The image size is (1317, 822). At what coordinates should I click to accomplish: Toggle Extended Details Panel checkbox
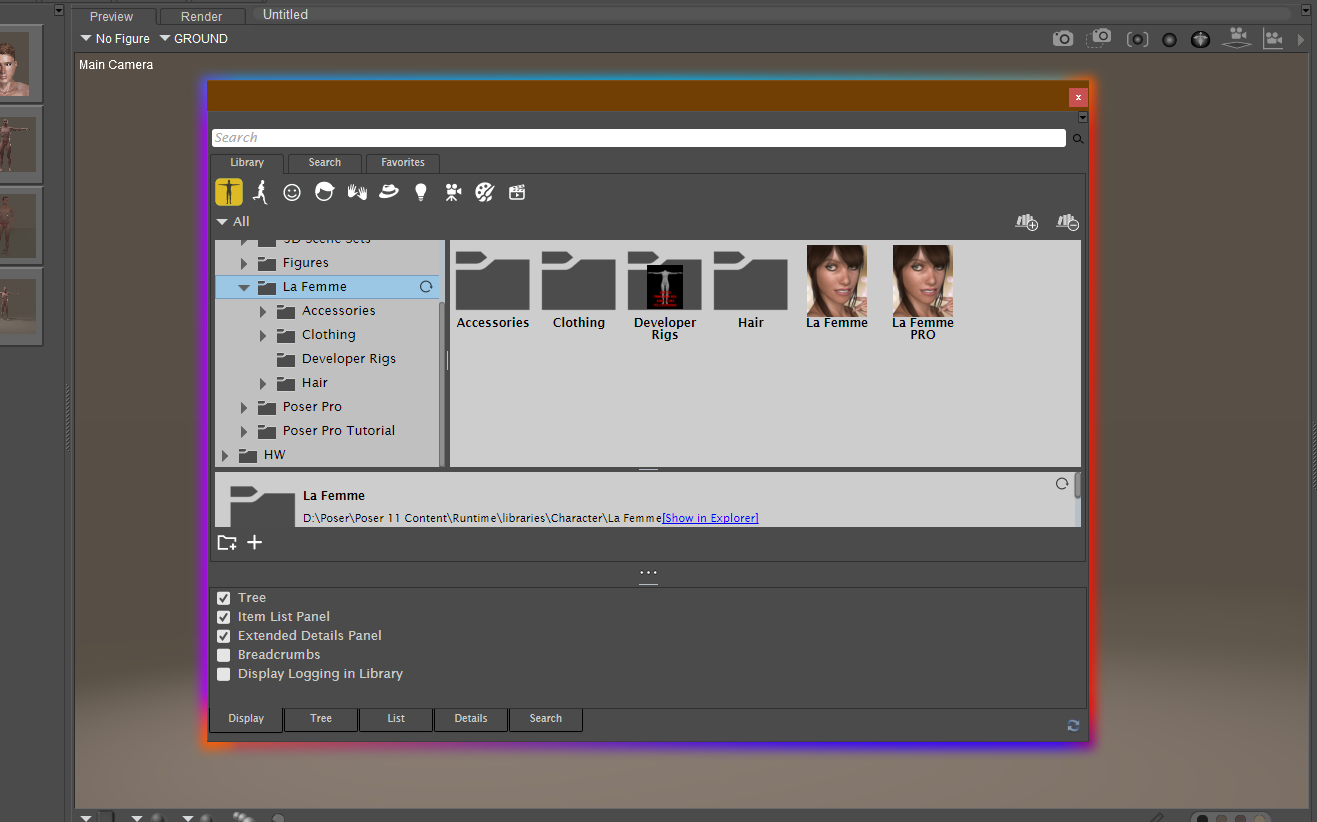[x=224, y=636]
